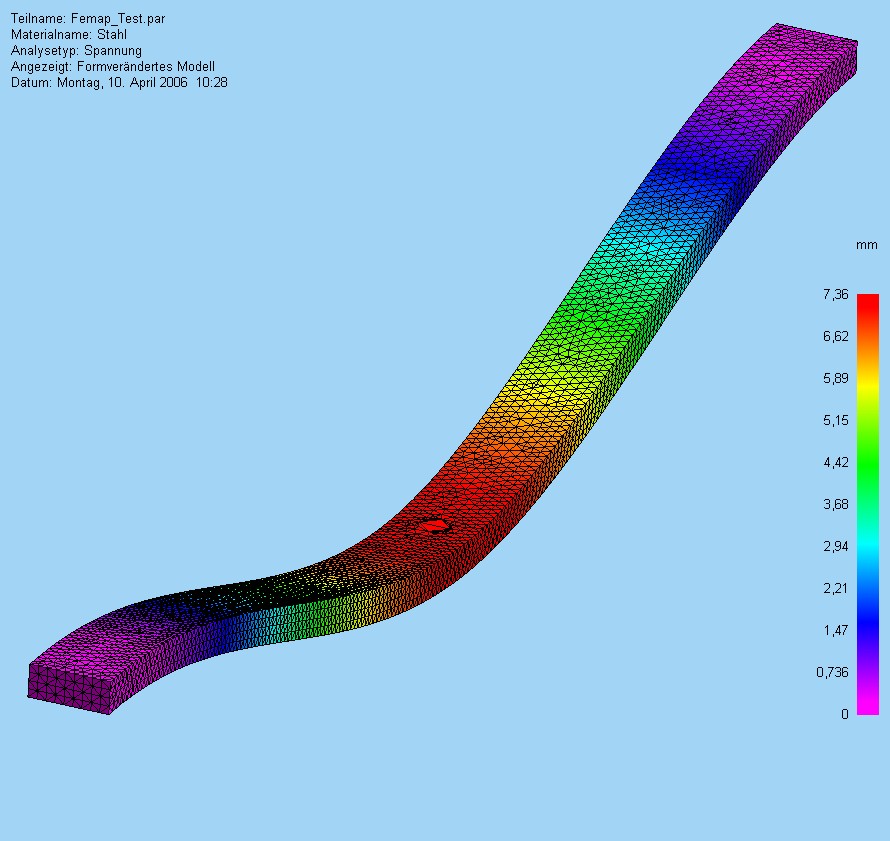This screenshot has height=841, width=890.
Task: Click the 3,68 legend value
Action: tap(836, 504)
